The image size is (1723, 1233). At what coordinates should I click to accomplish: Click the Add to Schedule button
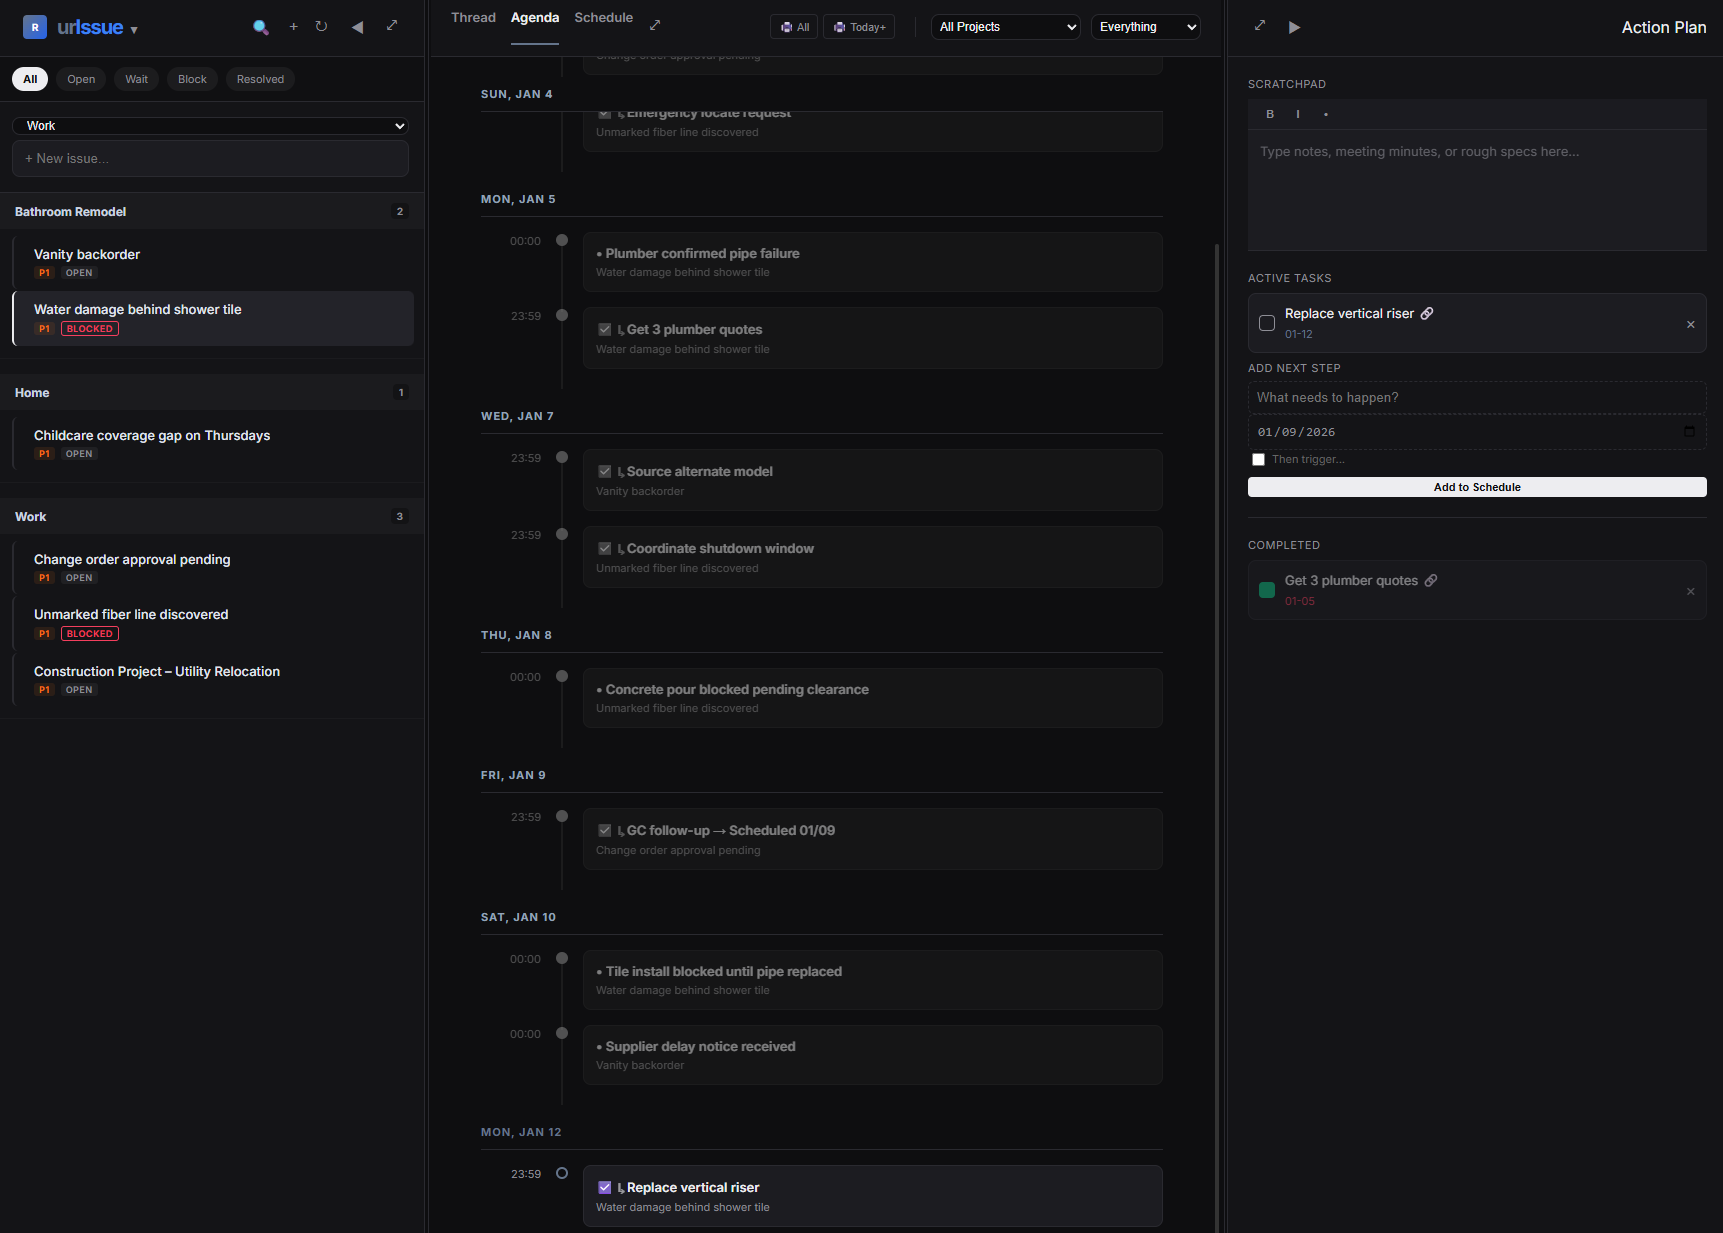click(x=1477, y=487)
